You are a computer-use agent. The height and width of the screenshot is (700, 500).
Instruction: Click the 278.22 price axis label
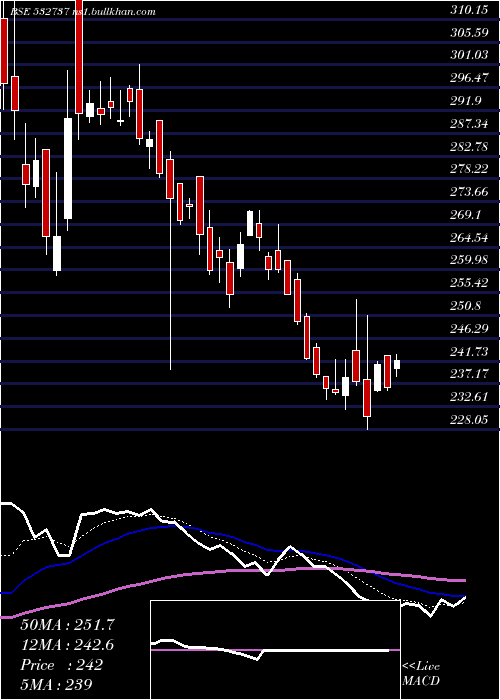click(469, 169)
